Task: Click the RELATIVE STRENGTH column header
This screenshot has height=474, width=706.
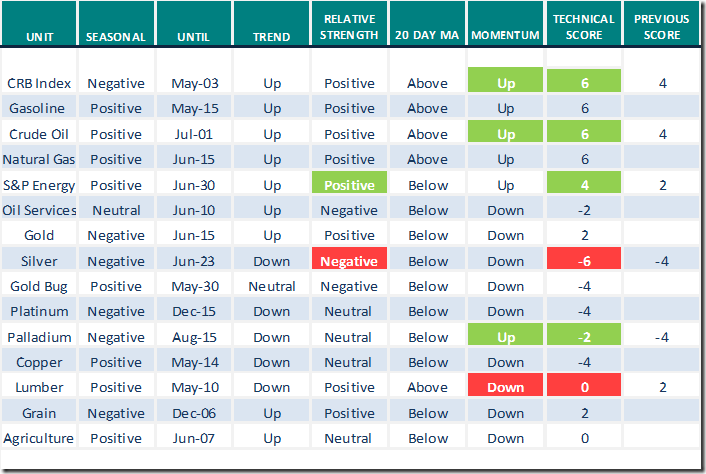Action: point(349,28)
